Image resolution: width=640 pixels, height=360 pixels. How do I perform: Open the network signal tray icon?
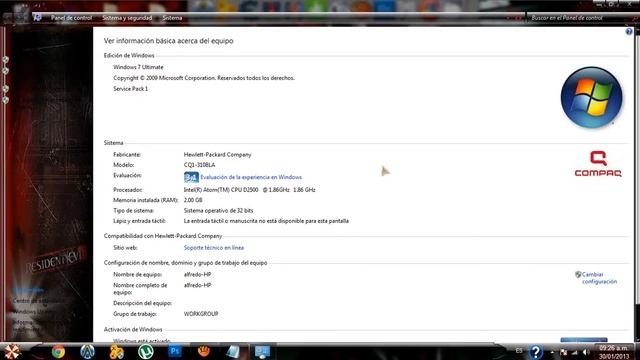575,352
